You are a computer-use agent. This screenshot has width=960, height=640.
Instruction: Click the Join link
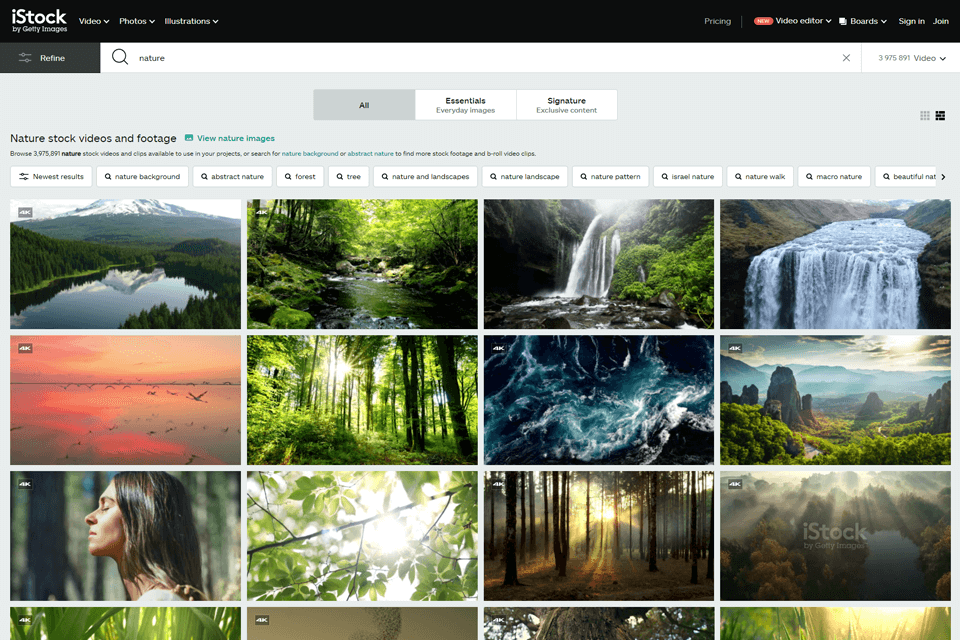point(940,21)
